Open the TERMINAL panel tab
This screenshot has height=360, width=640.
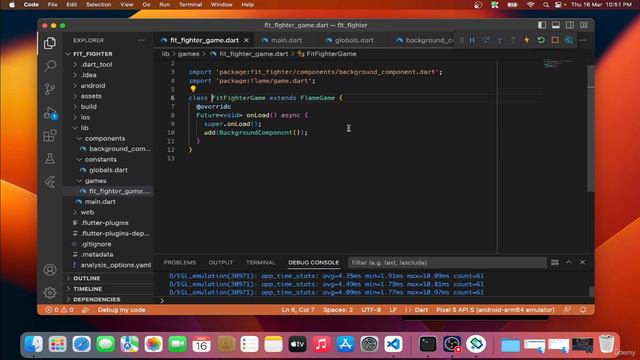(260, 262)
